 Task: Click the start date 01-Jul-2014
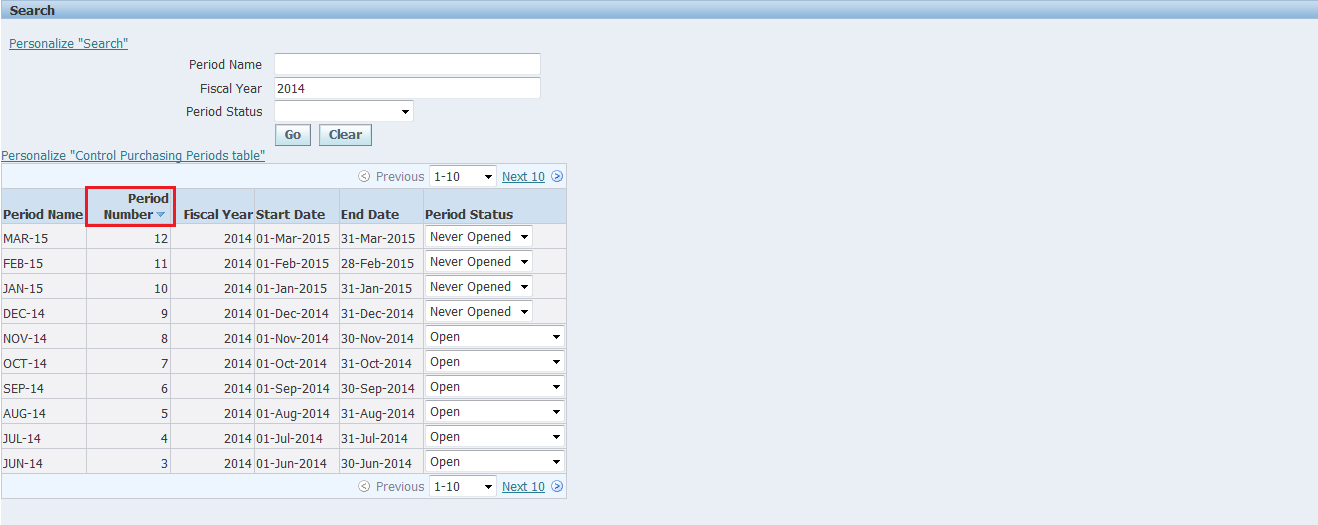pos(290,439)
